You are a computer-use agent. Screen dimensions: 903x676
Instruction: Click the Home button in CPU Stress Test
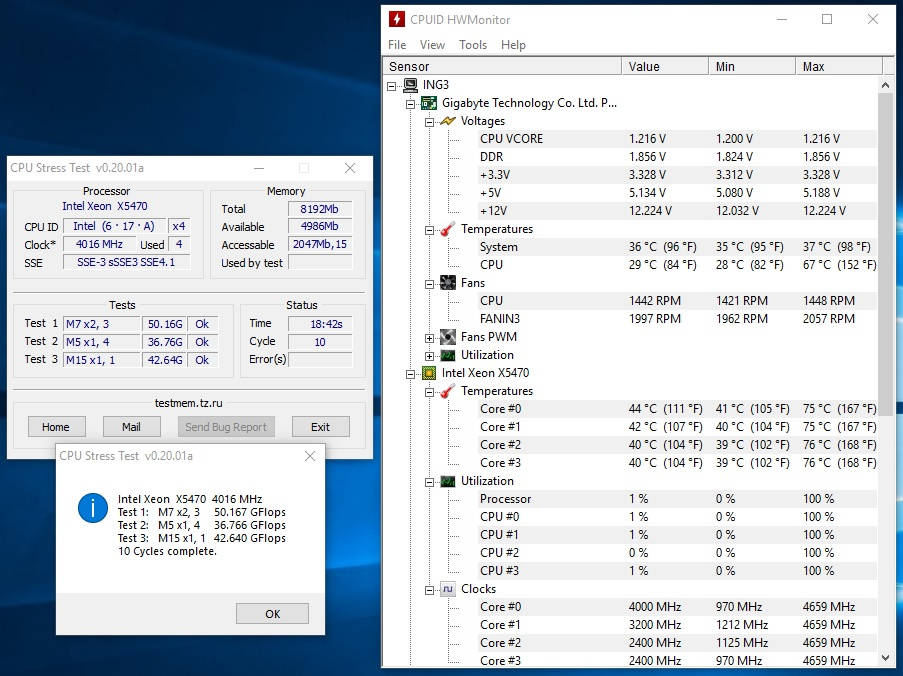[x=56, y=427]
